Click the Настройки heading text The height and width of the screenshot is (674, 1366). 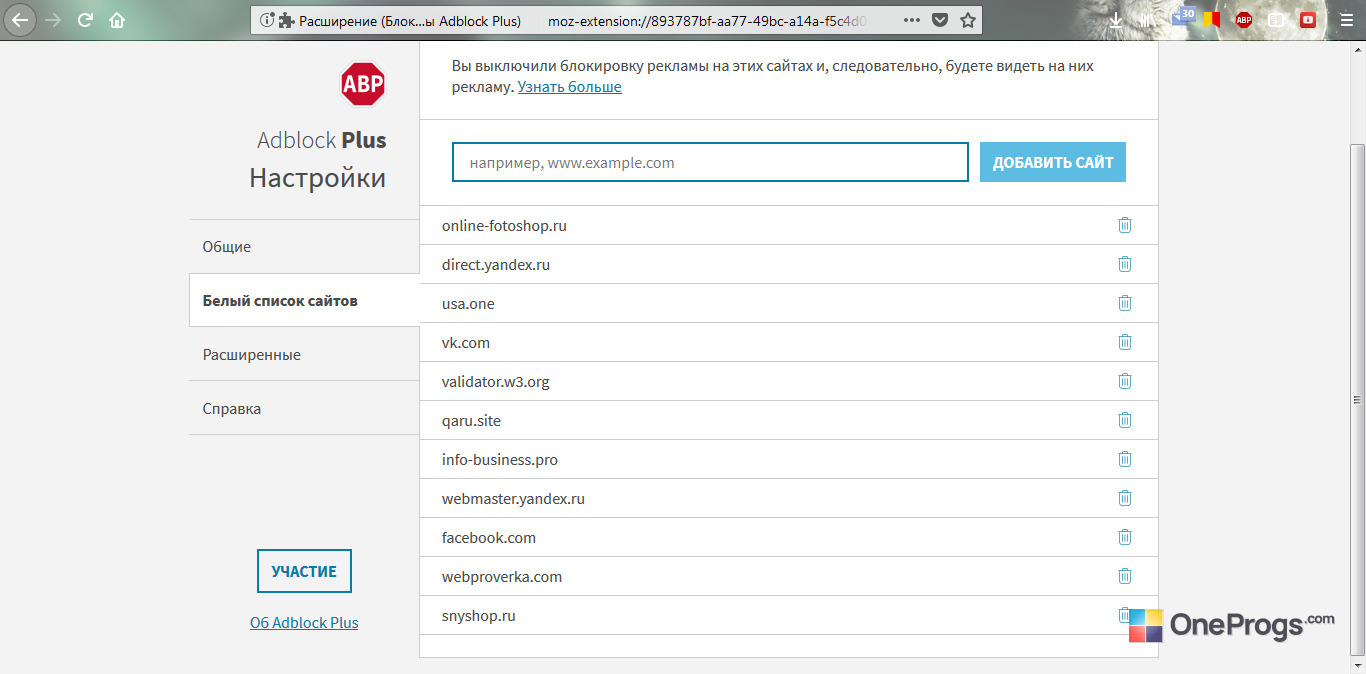[x=318, y=178]
